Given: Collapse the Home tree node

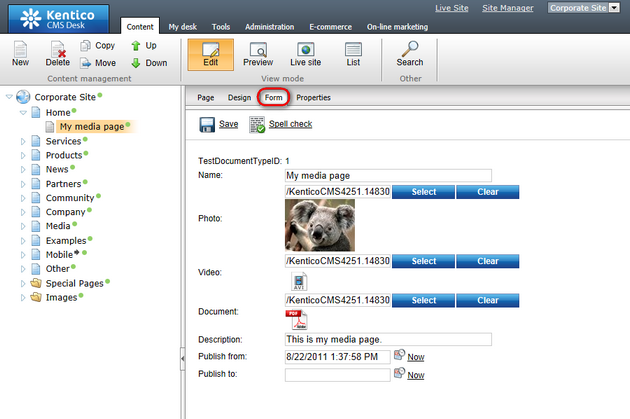Looking at the screenshot, I should pyautogui.click(x=23, y=112).
